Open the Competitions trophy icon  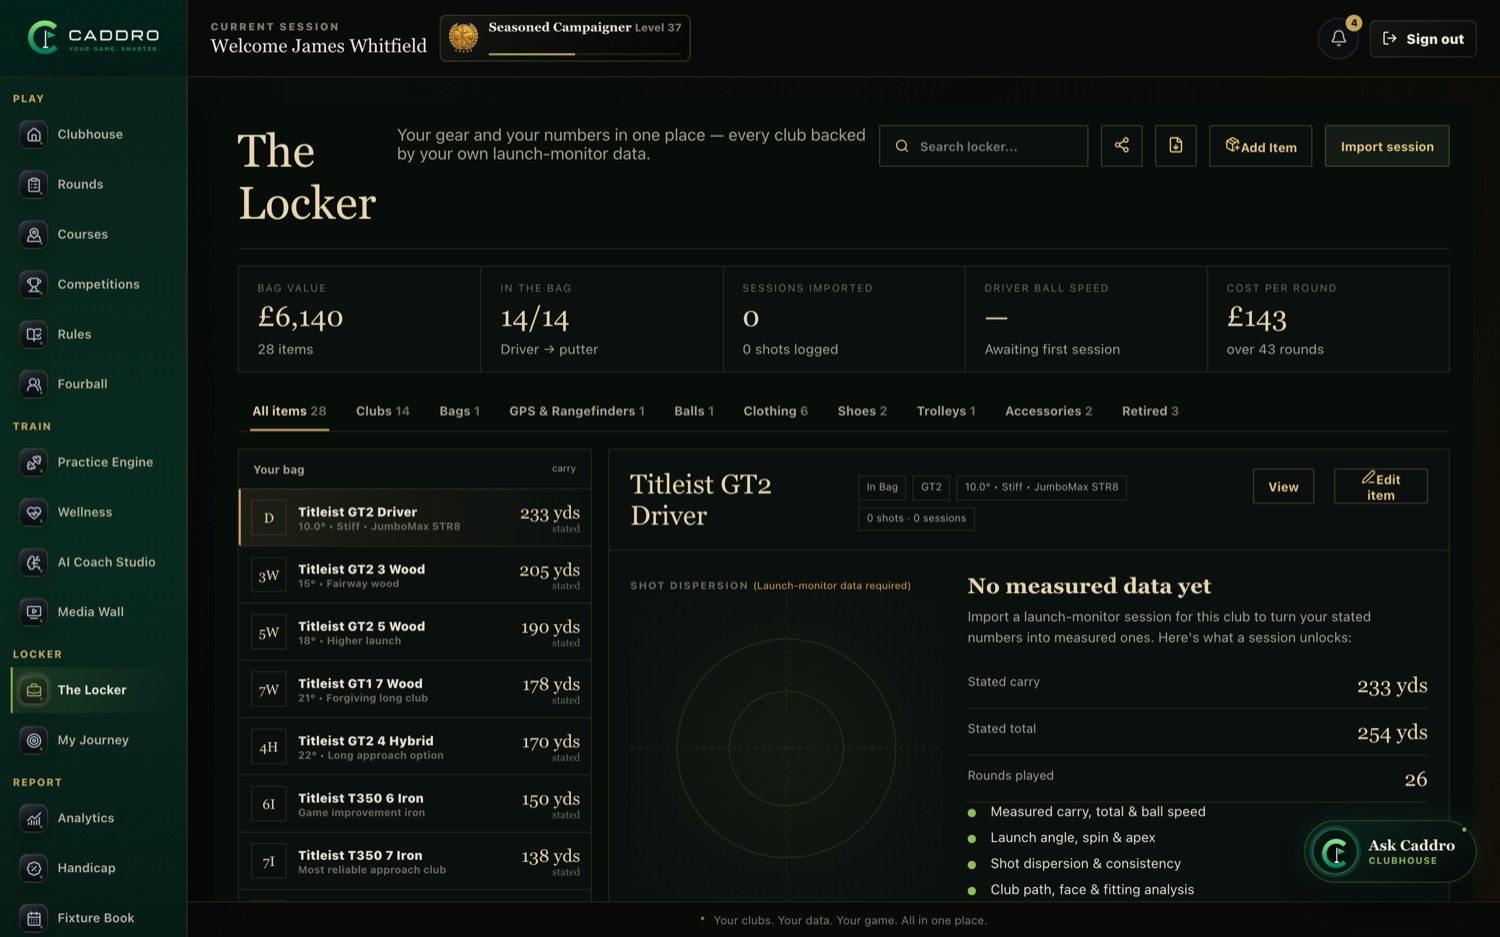point(34,284)
